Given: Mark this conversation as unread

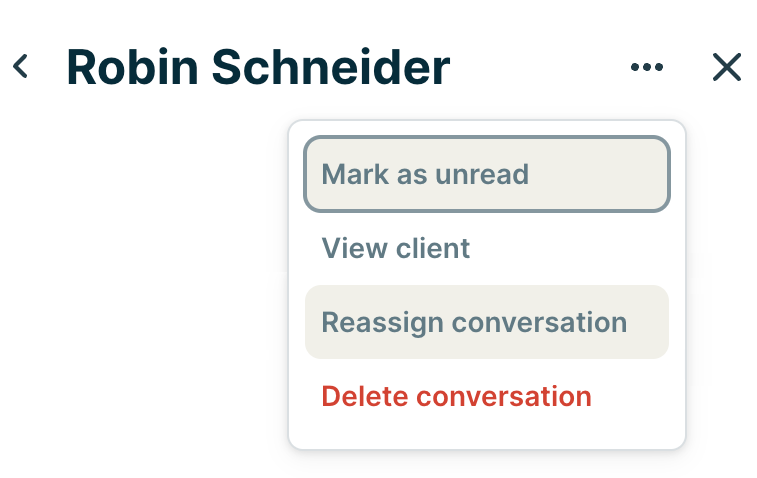Looking at the screenshot, I should pos(486,175).
